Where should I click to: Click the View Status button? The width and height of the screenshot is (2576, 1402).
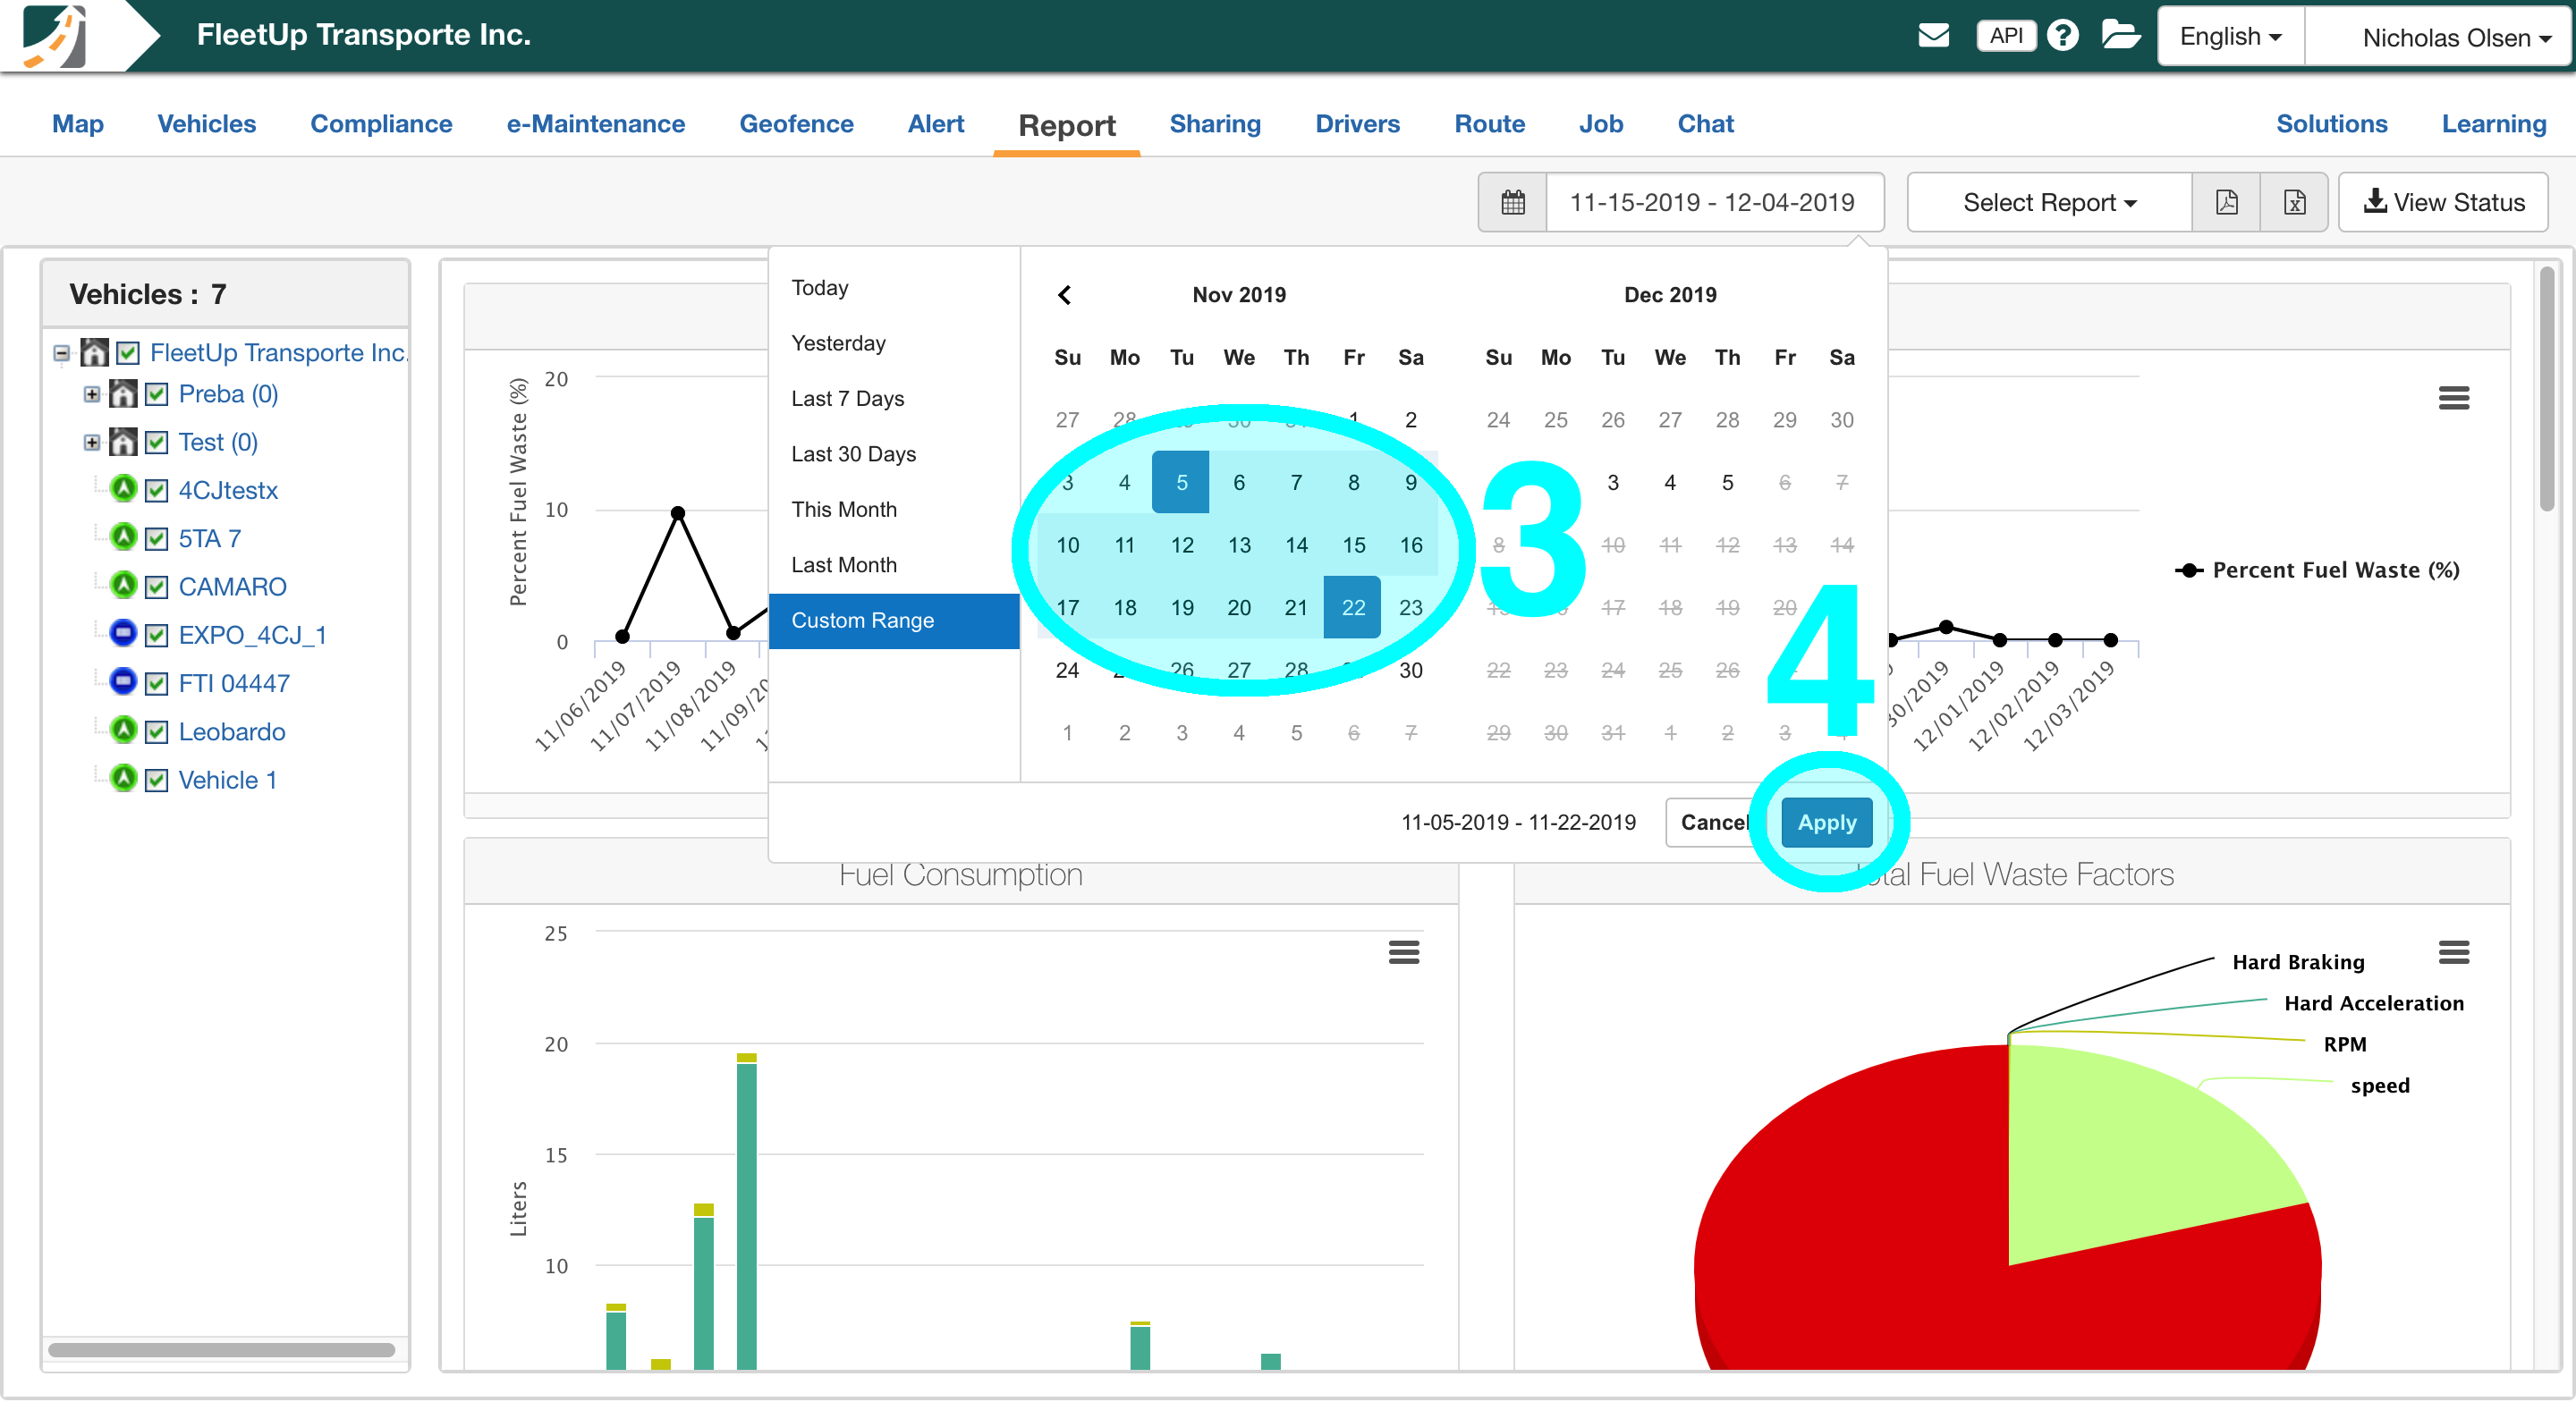point(2443,203)
